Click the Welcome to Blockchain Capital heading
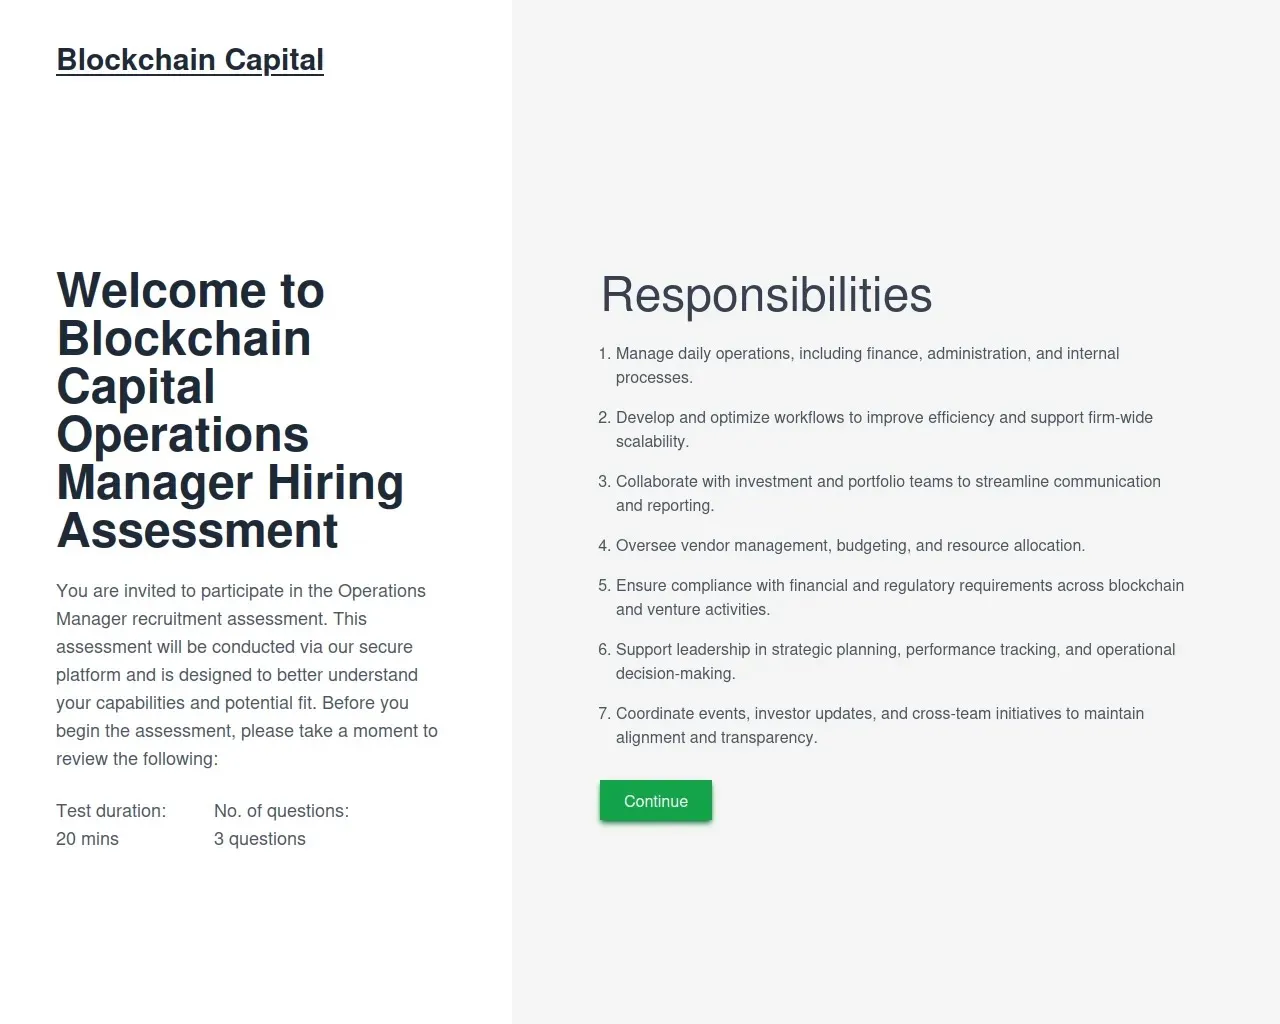Image resolution: width=1280 pixels, height=1024 pixels. click(x=230, y=410)
